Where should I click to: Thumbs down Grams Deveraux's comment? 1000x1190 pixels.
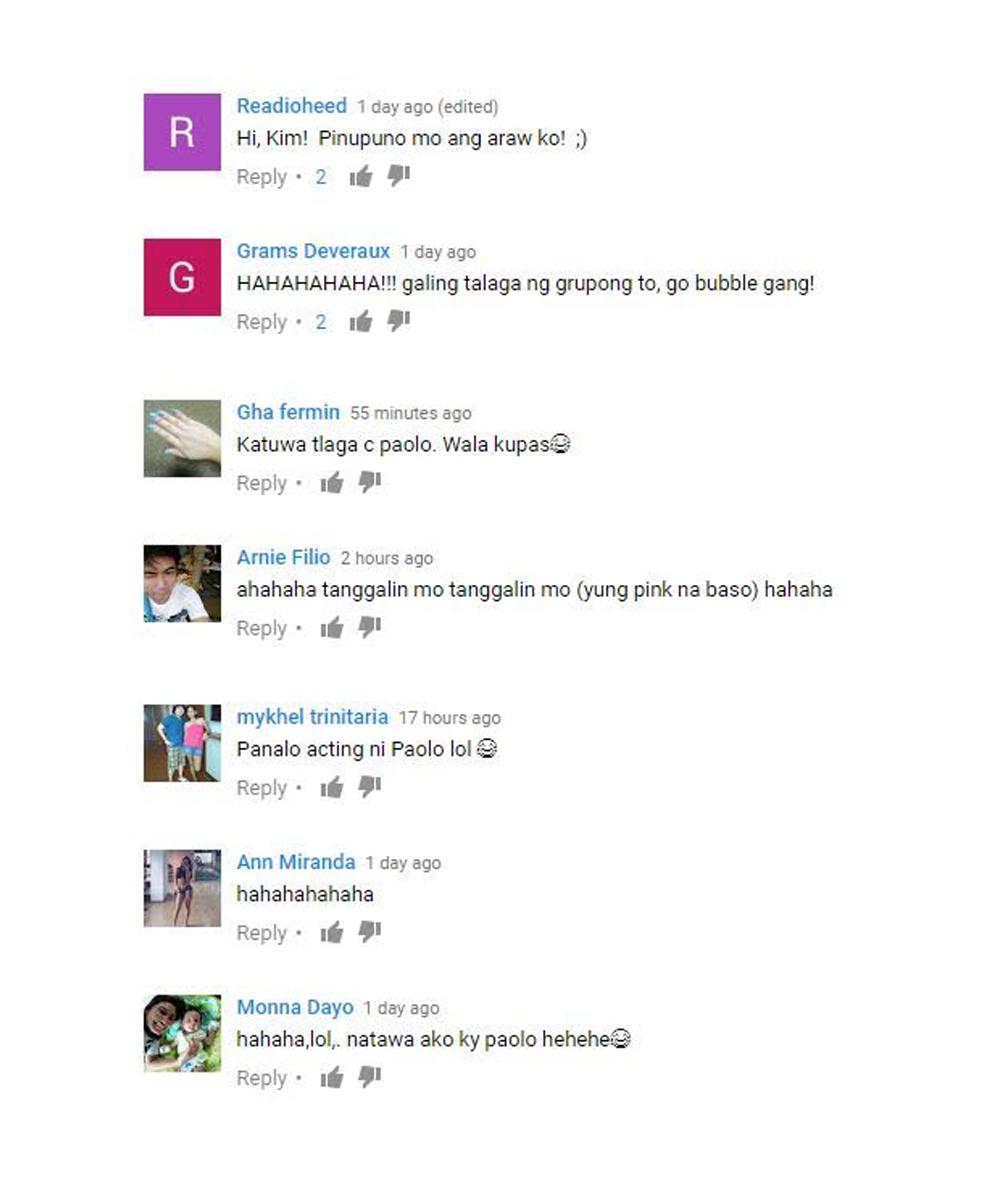click(398, 321)
